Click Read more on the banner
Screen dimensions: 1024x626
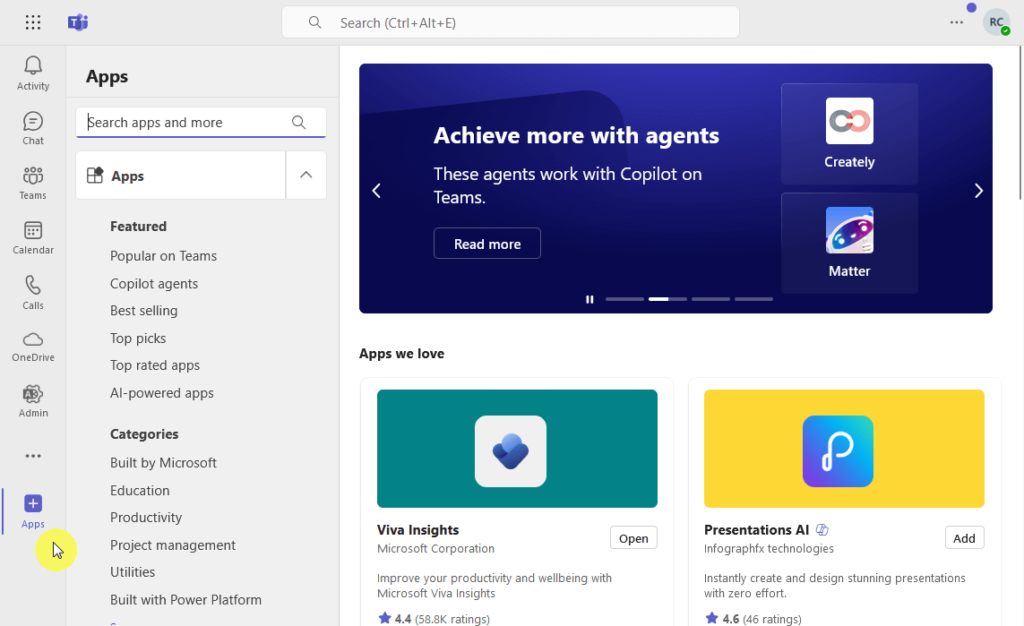tap(487, 243)
